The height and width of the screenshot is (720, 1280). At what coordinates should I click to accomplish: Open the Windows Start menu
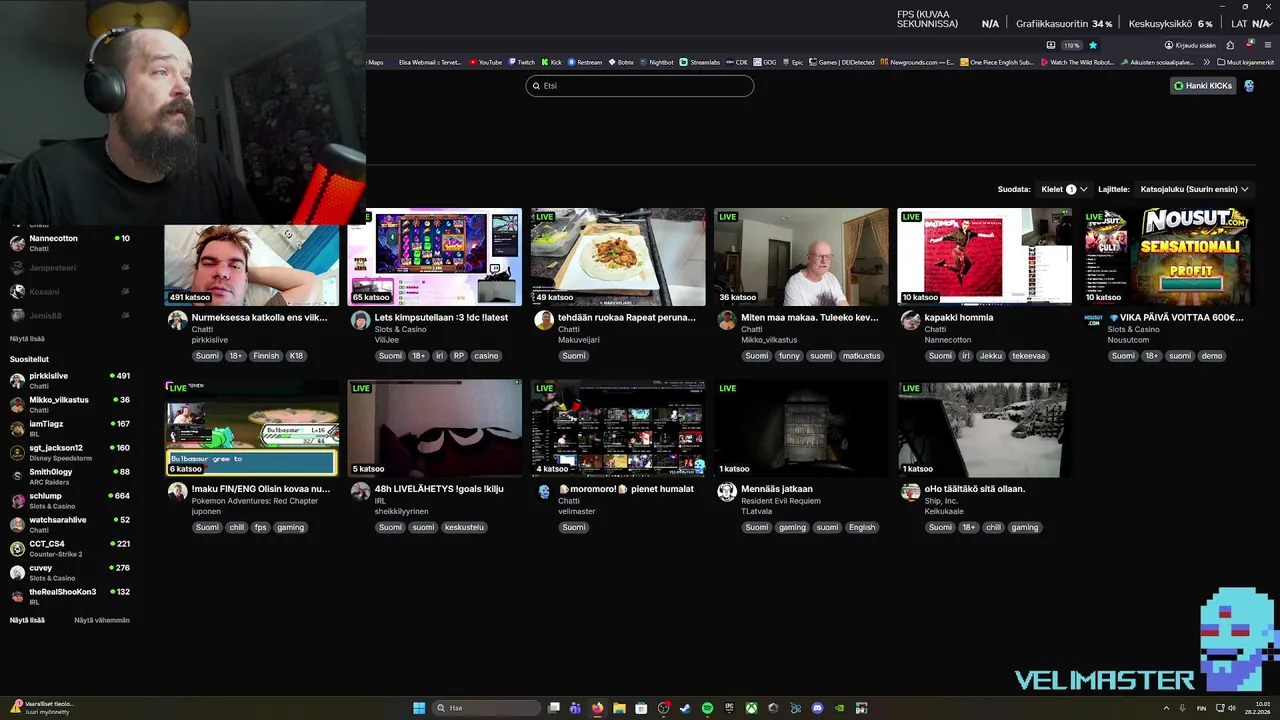click(419, 708)
